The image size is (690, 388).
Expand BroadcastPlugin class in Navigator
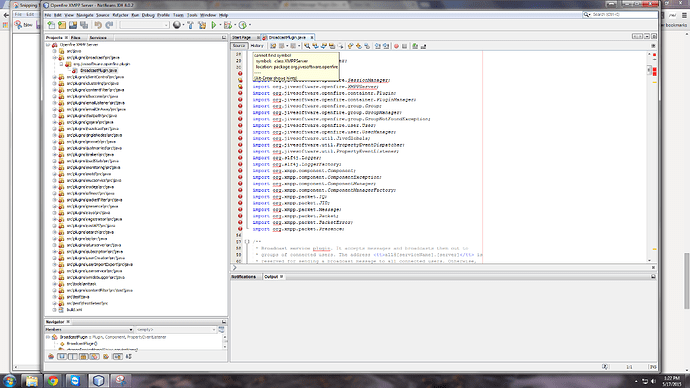(x=48, y=337)
